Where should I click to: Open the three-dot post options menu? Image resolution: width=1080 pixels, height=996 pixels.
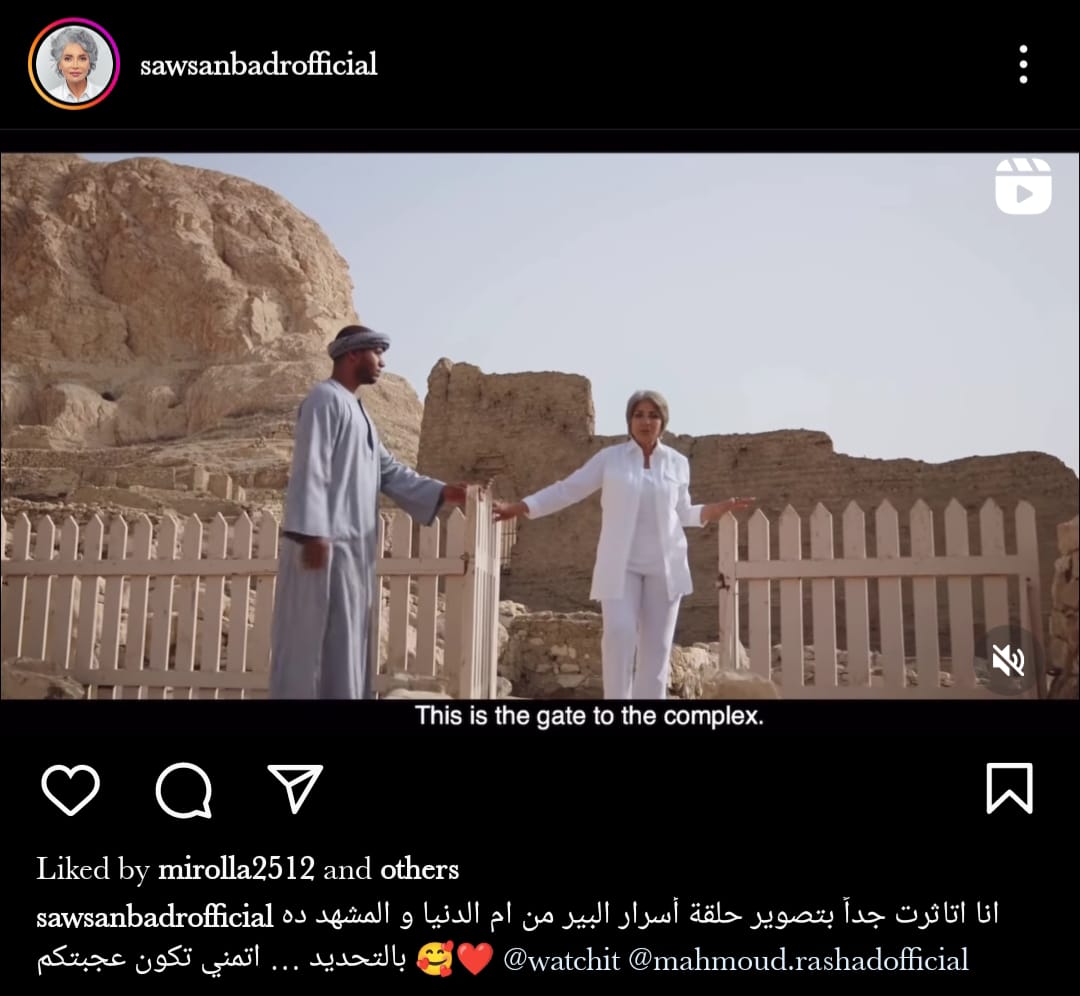point(1024,64)
